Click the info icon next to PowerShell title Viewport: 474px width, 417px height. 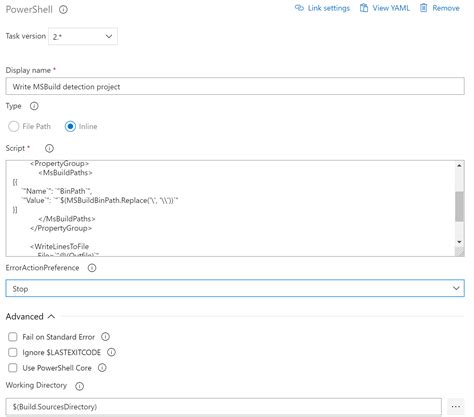click(63, 10)
